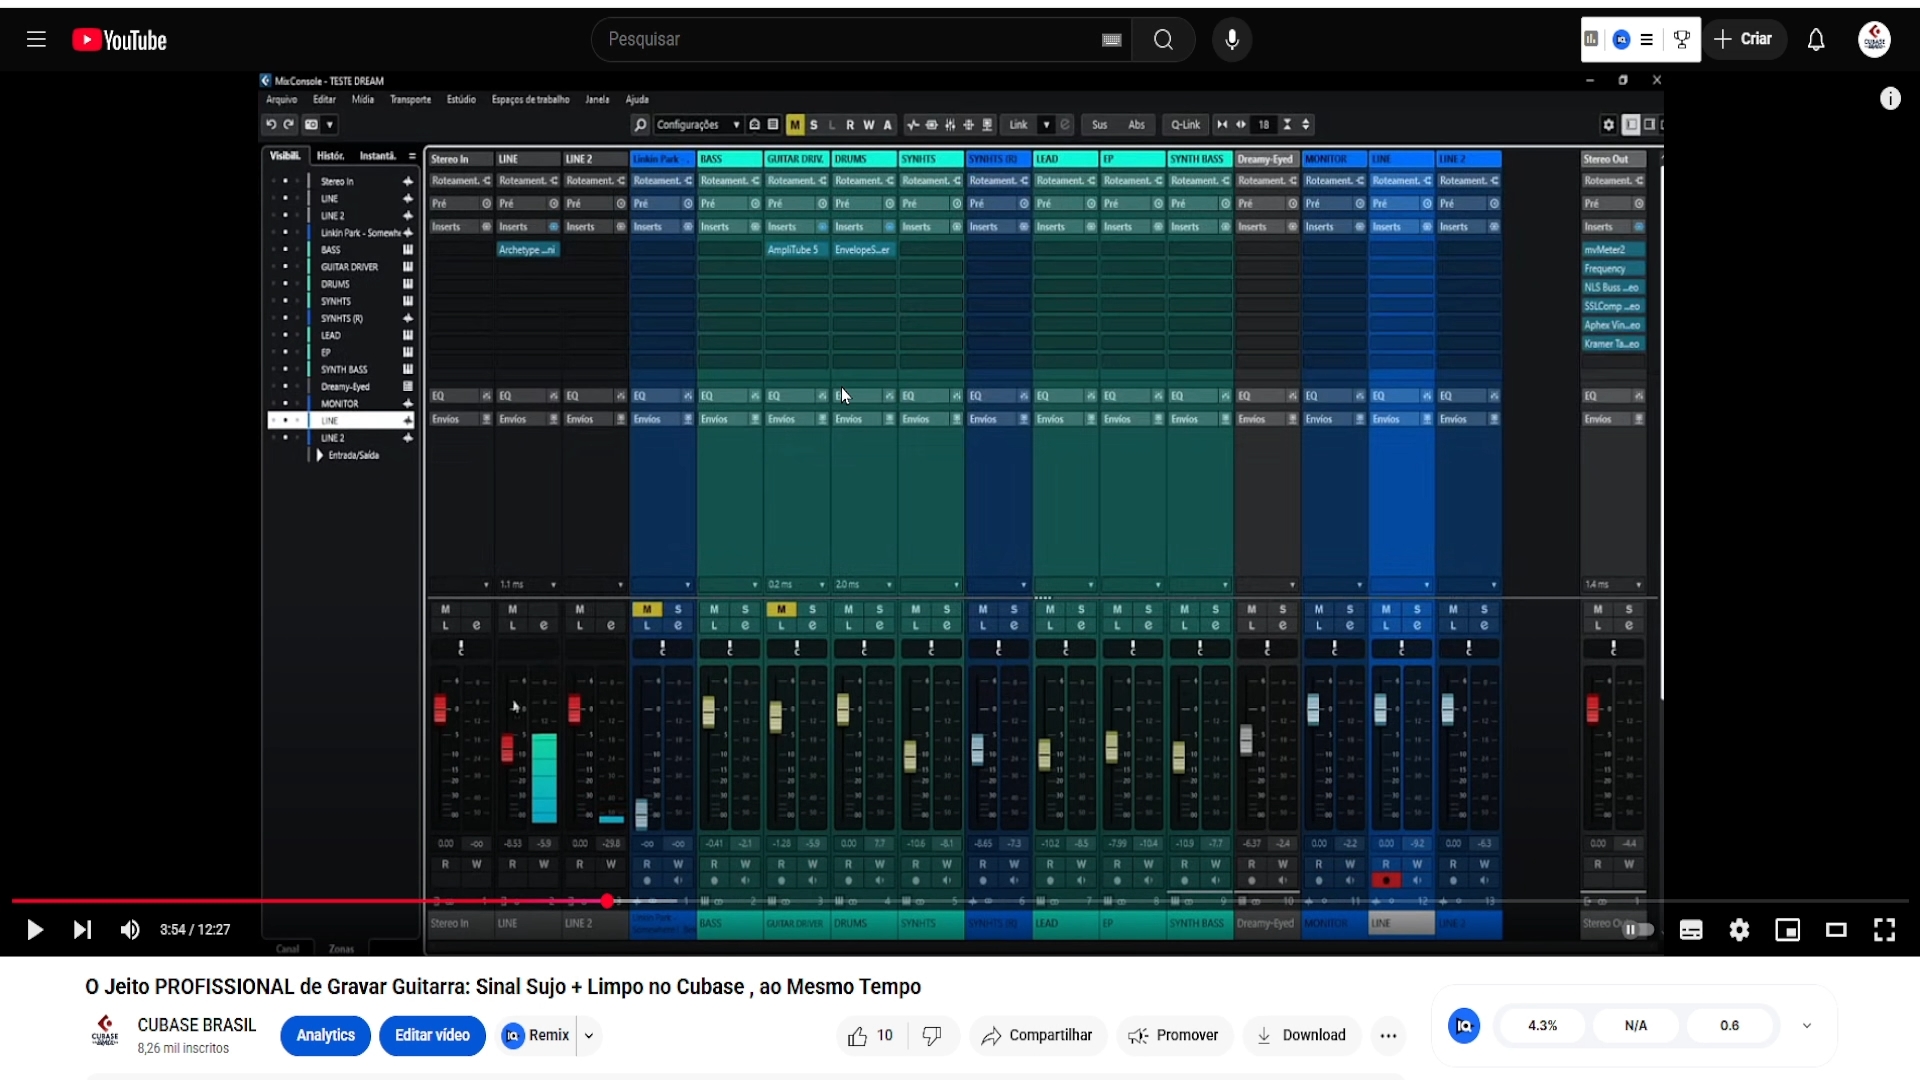Click MixConsole redo arrow icon

point(289,125)
